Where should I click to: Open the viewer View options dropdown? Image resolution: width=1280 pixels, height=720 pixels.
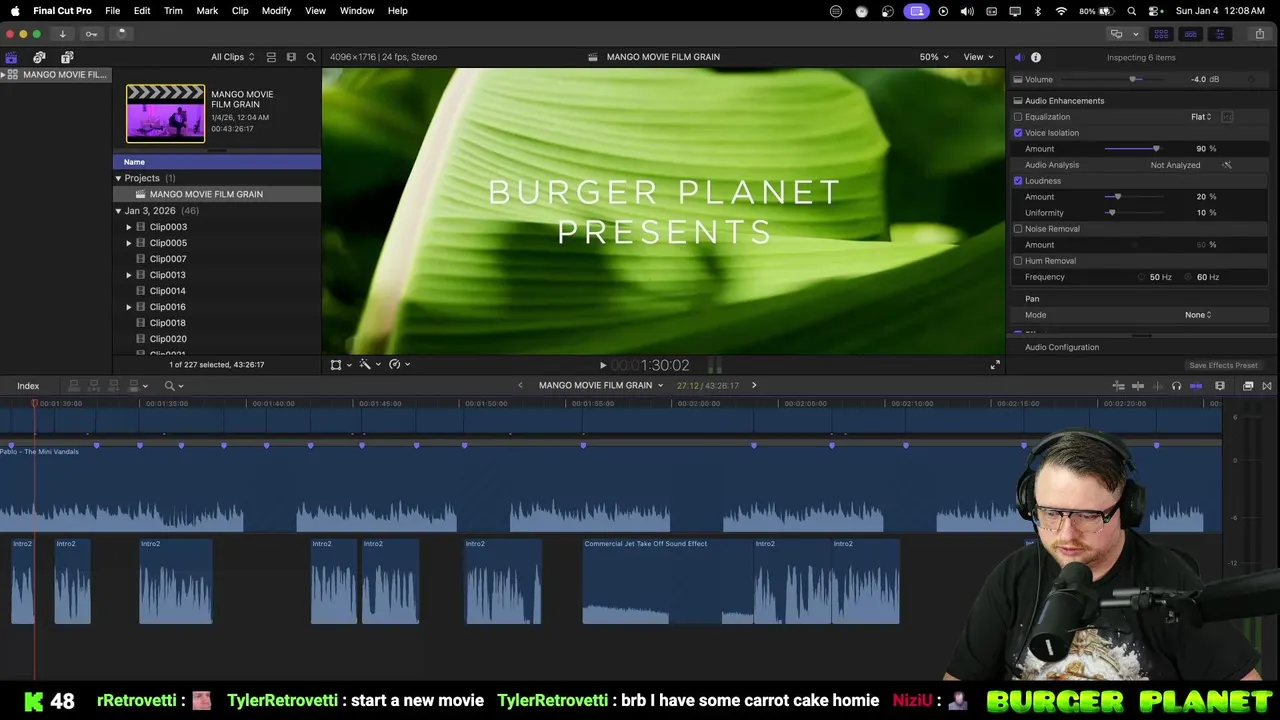(x=978, y=57)
